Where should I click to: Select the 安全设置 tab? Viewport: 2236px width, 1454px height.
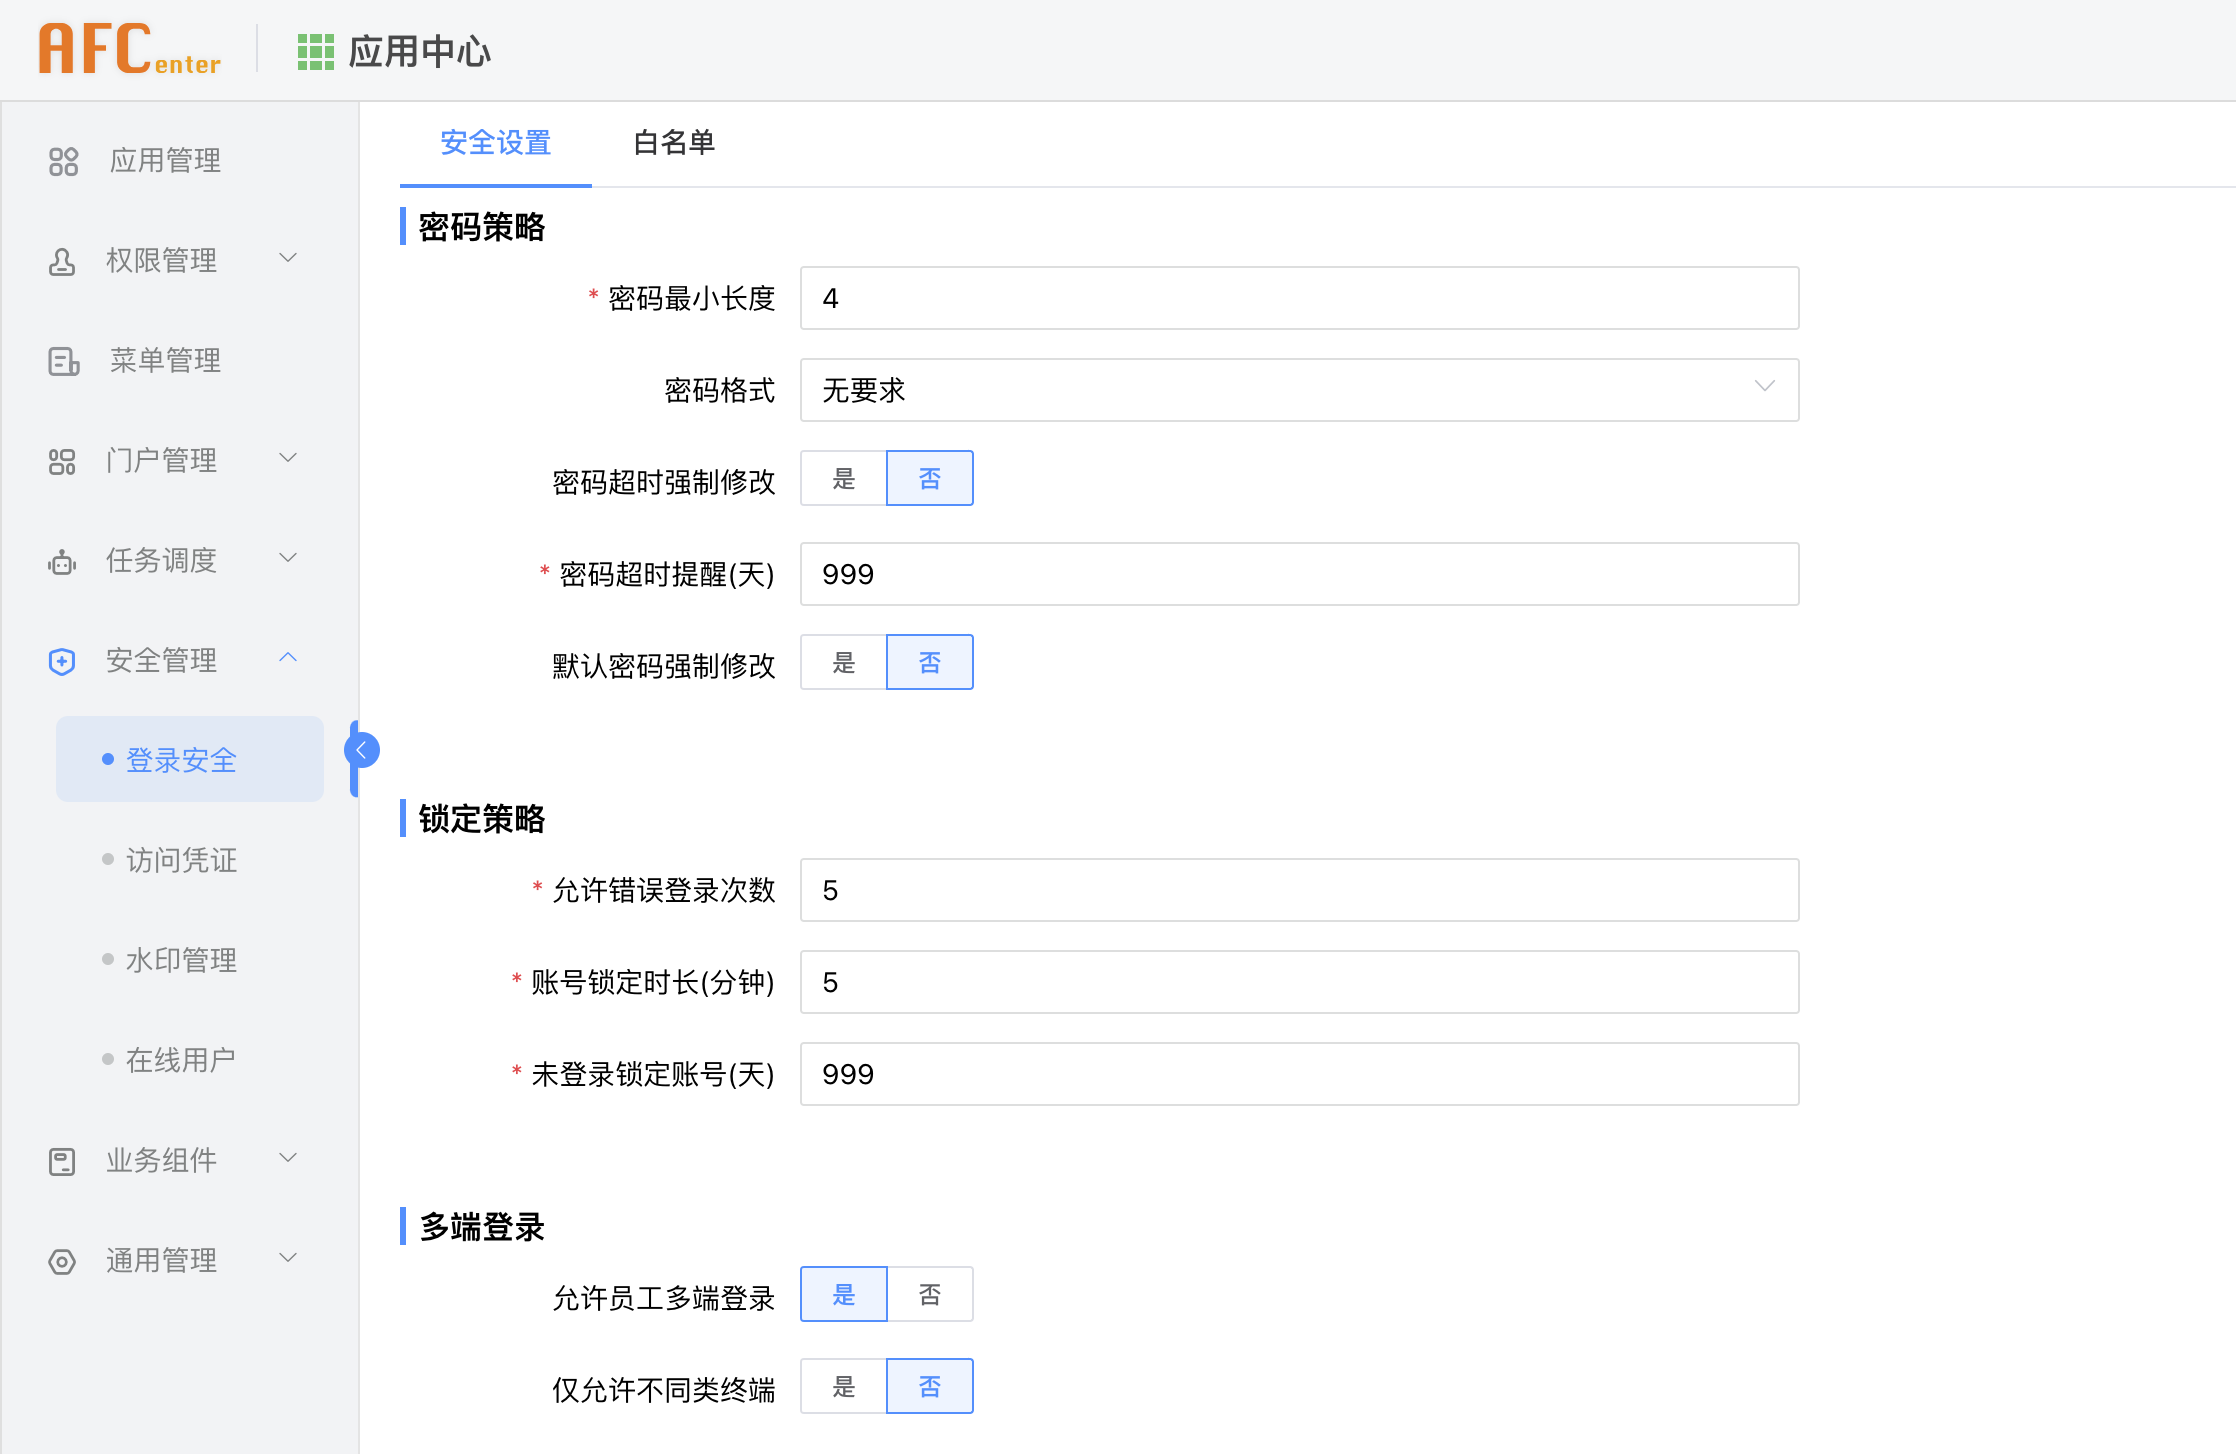coord(495,143)
